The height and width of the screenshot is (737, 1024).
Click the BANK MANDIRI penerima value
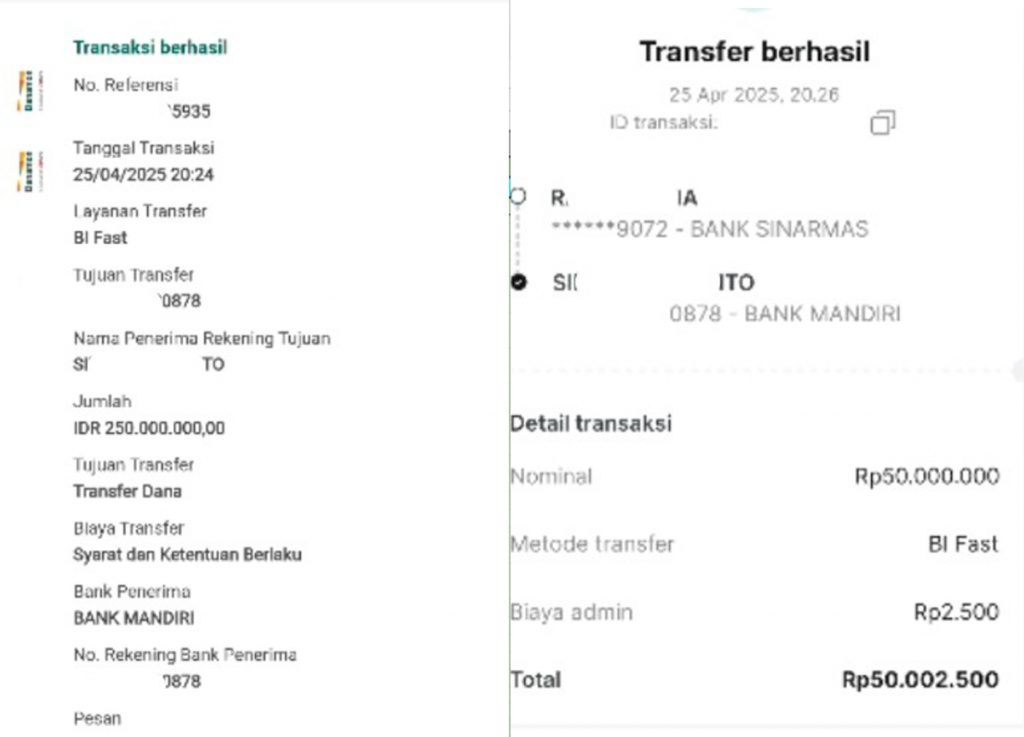[134, 618]
